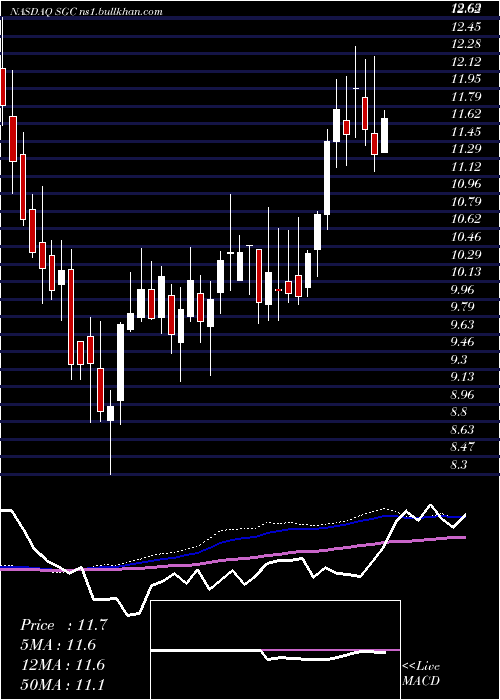Viewport: 500px width, 700px height.
Task: Click the 8.96 price axis label
Action: pyautogui.click(x=462, y=395)
